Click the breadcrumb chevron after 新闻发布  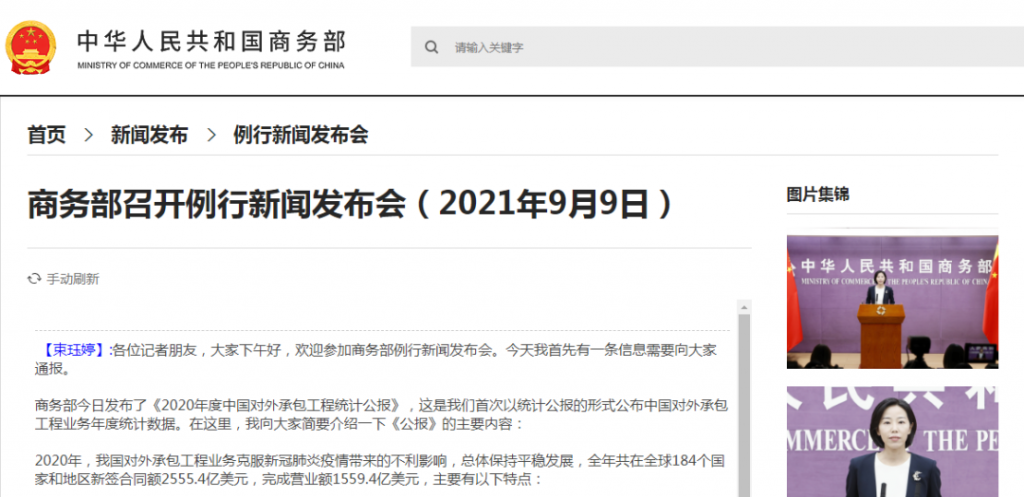(x=211, y=135)
